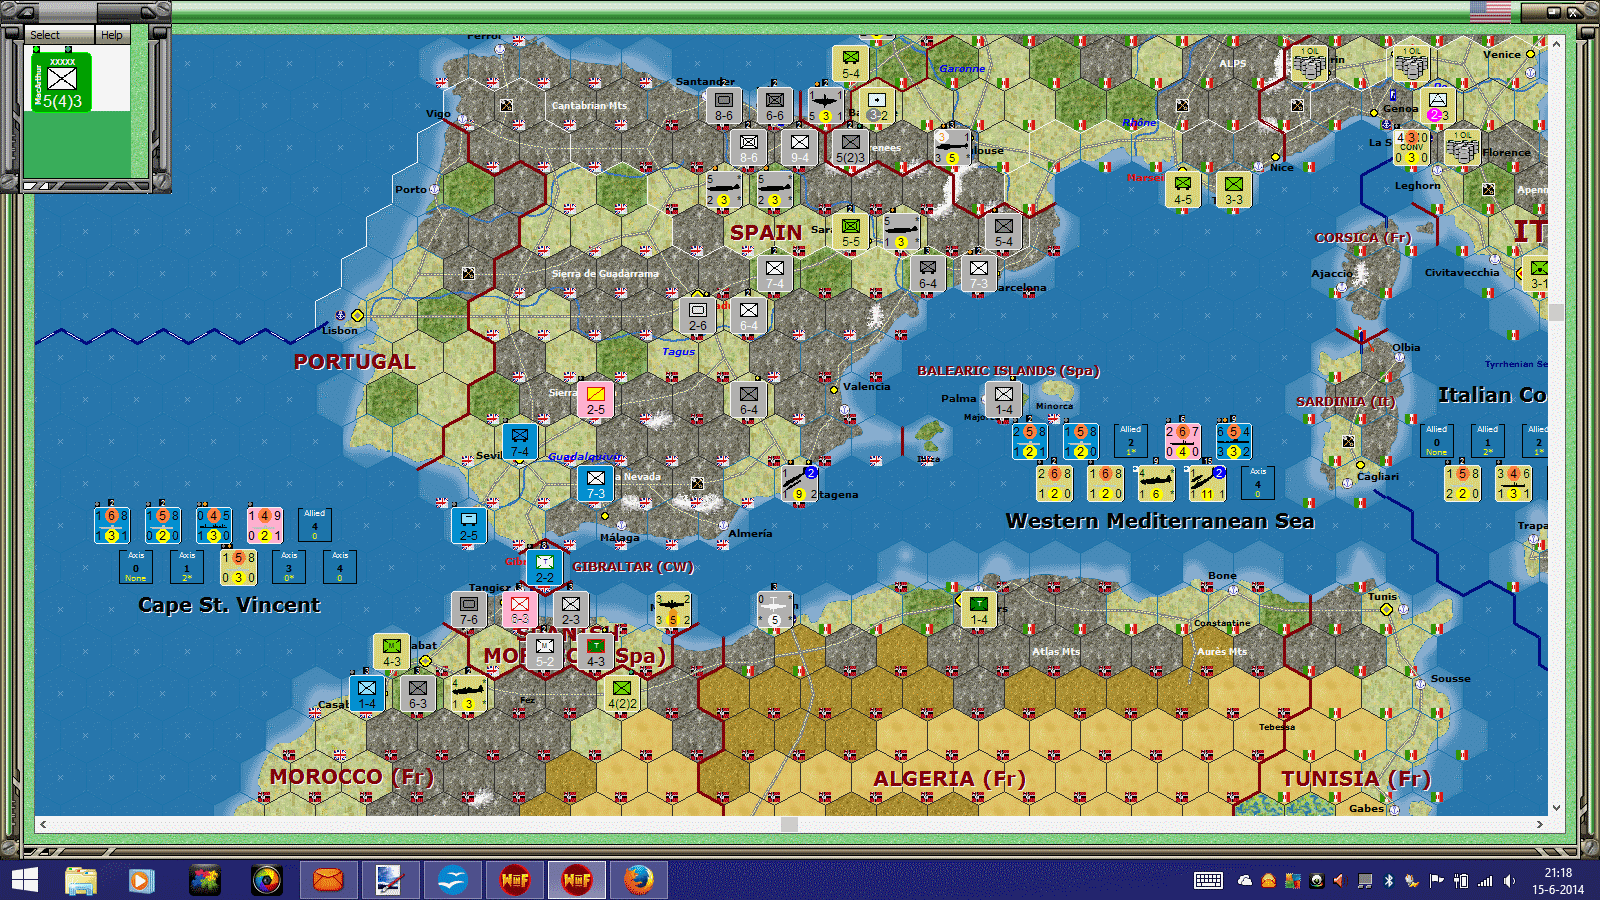Click the yellow 4-3 unit near Rabat
The width and height of the screenshot is (1600, 900).
pos(391,652)
